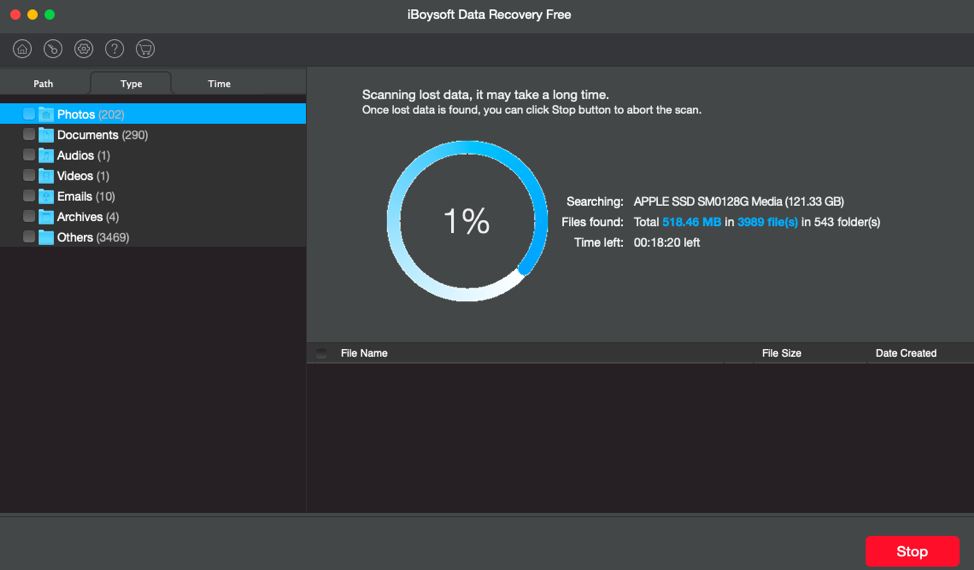Sort by the Date Created column header
The image size is (974, 570).
tap(906, 353)
